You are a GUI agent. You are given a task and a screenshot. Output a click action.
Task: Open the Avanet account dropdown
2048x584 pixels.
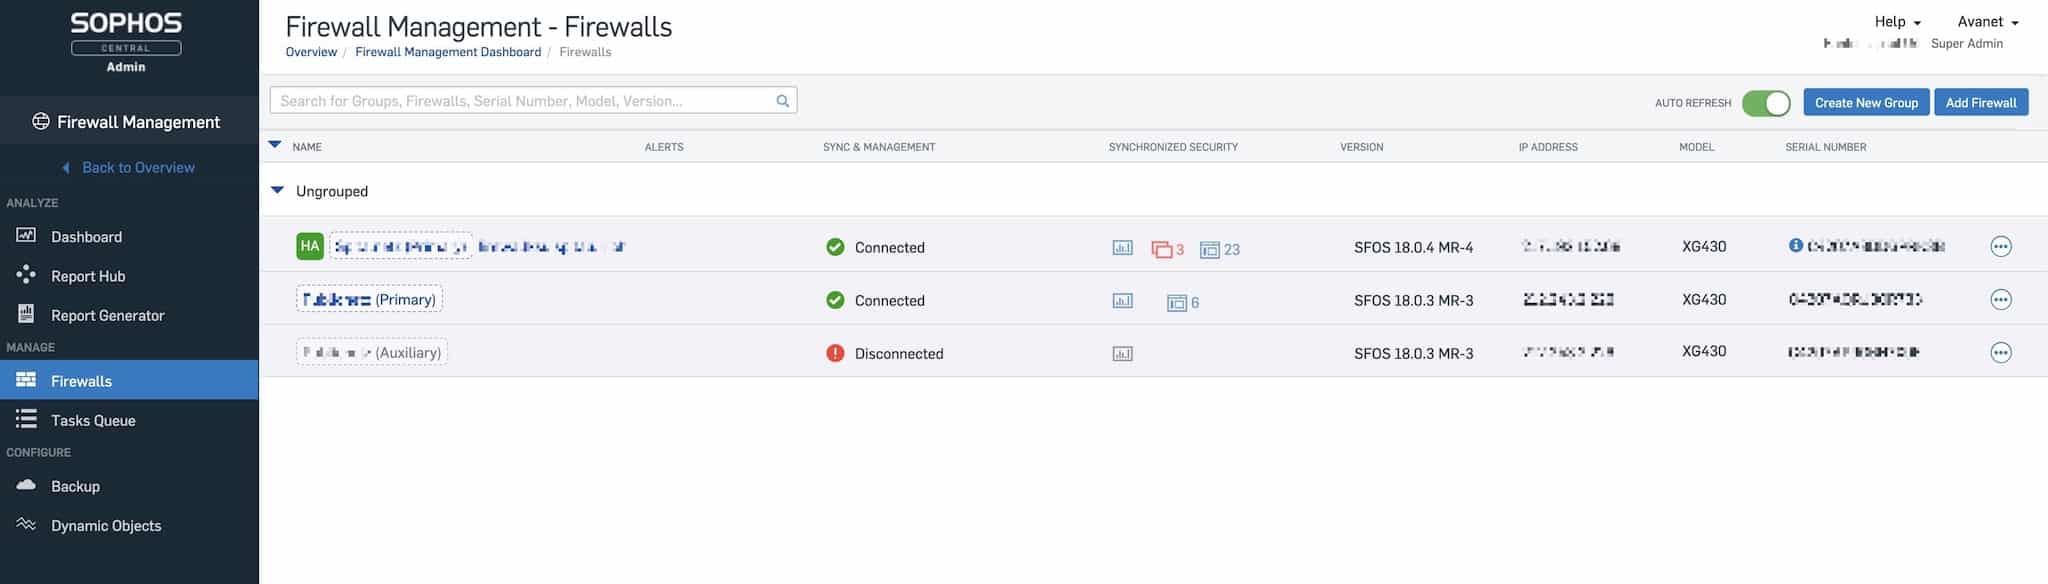click(1987, 22)
